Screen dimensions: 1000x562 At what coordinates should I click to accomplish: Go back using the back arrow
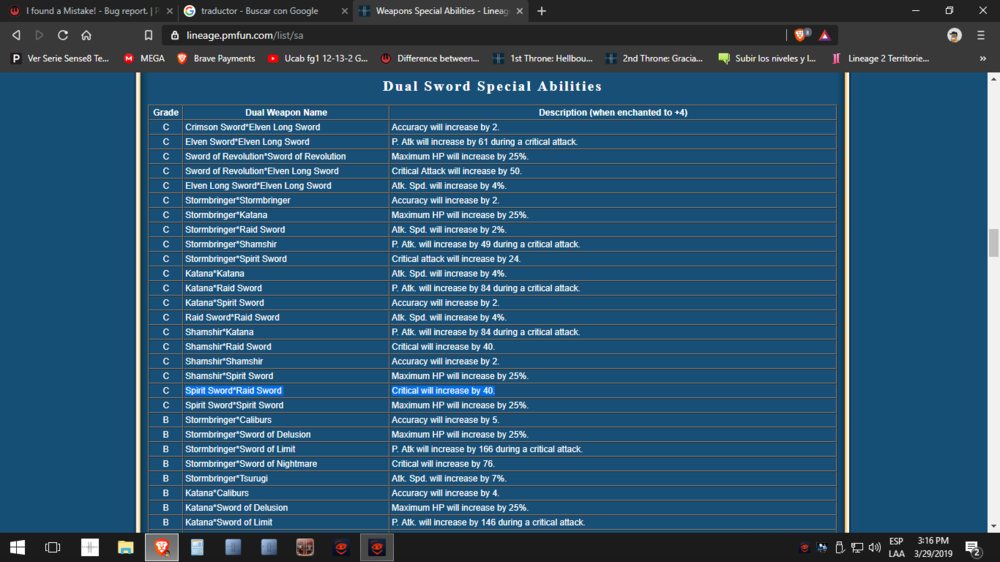click(x=16, y=35)
